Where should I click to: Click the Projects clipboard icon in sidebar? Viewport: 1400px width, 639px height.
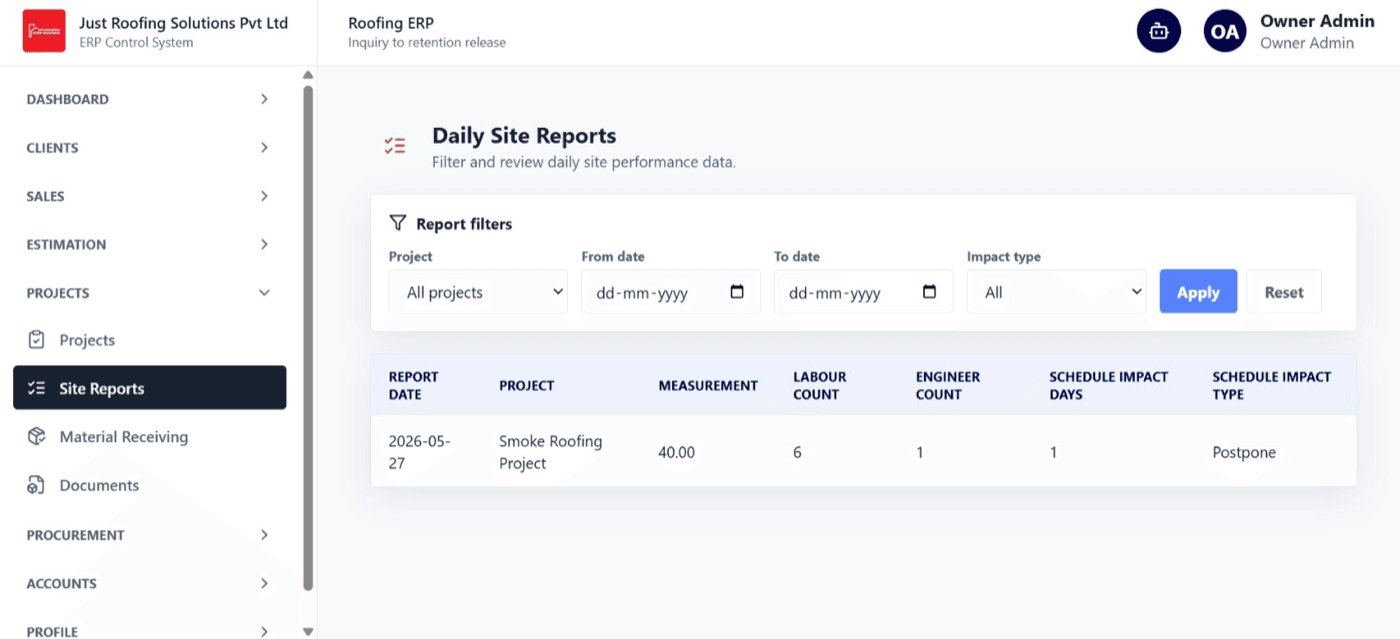(37, 340)
